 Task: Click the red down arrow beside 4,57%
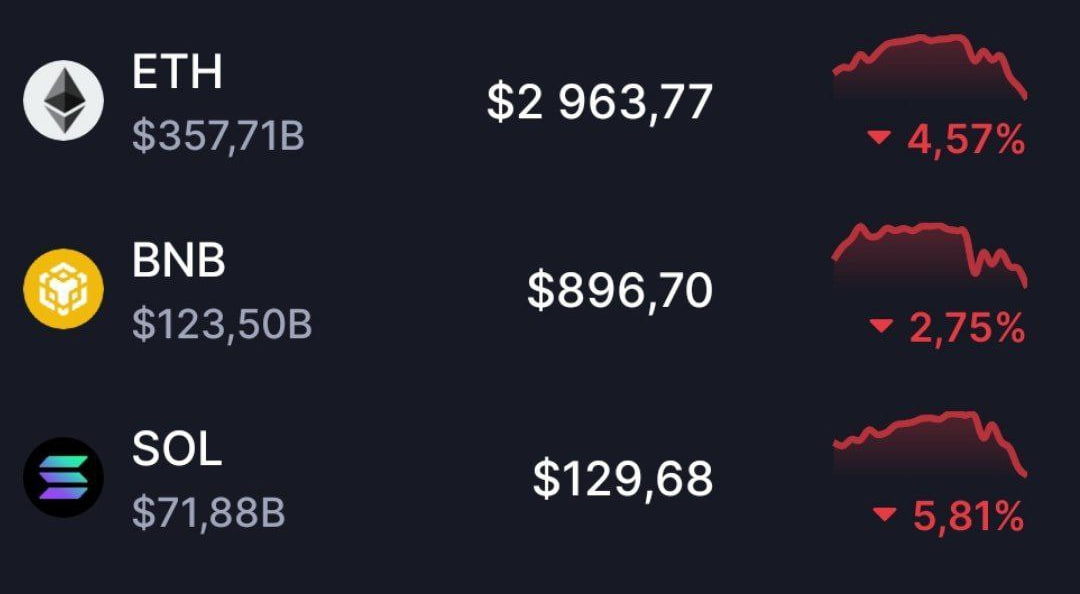[879, 139]
